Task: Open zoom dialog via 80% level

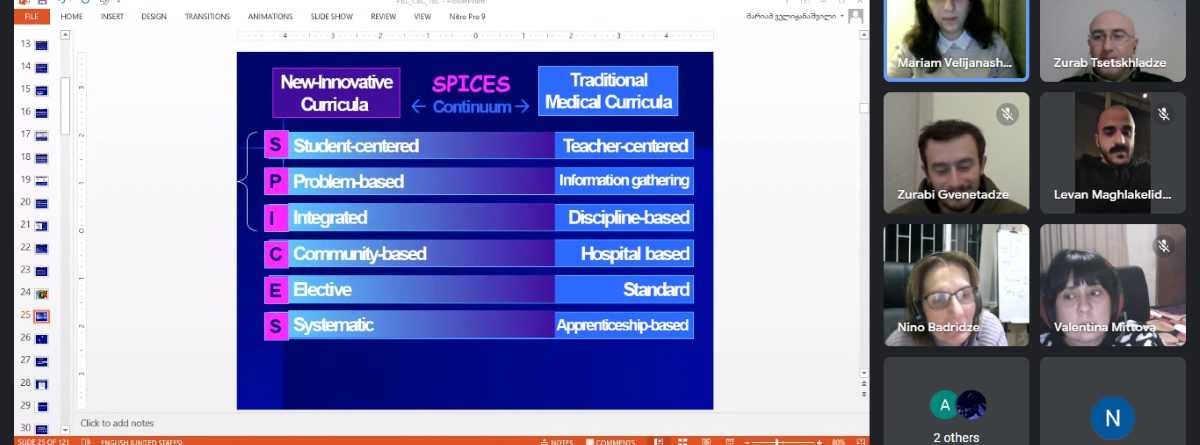Action: 838,441
